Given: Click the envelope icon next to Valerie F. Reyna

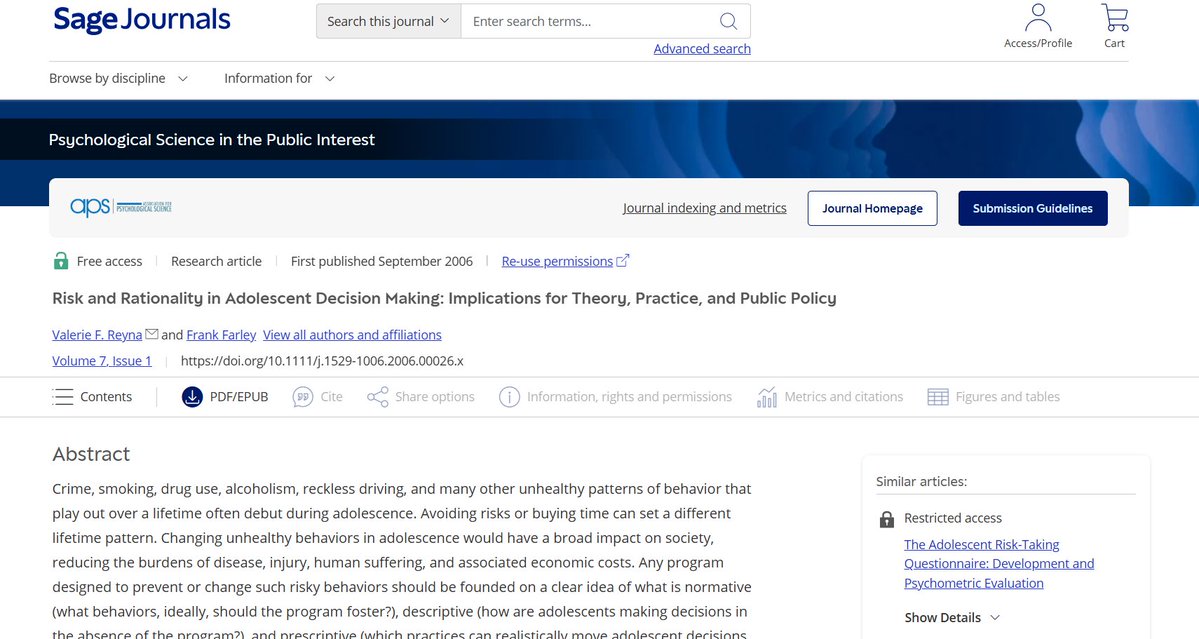Looking at the screenshot, I should pyautogui.click(x=151, y=334).
